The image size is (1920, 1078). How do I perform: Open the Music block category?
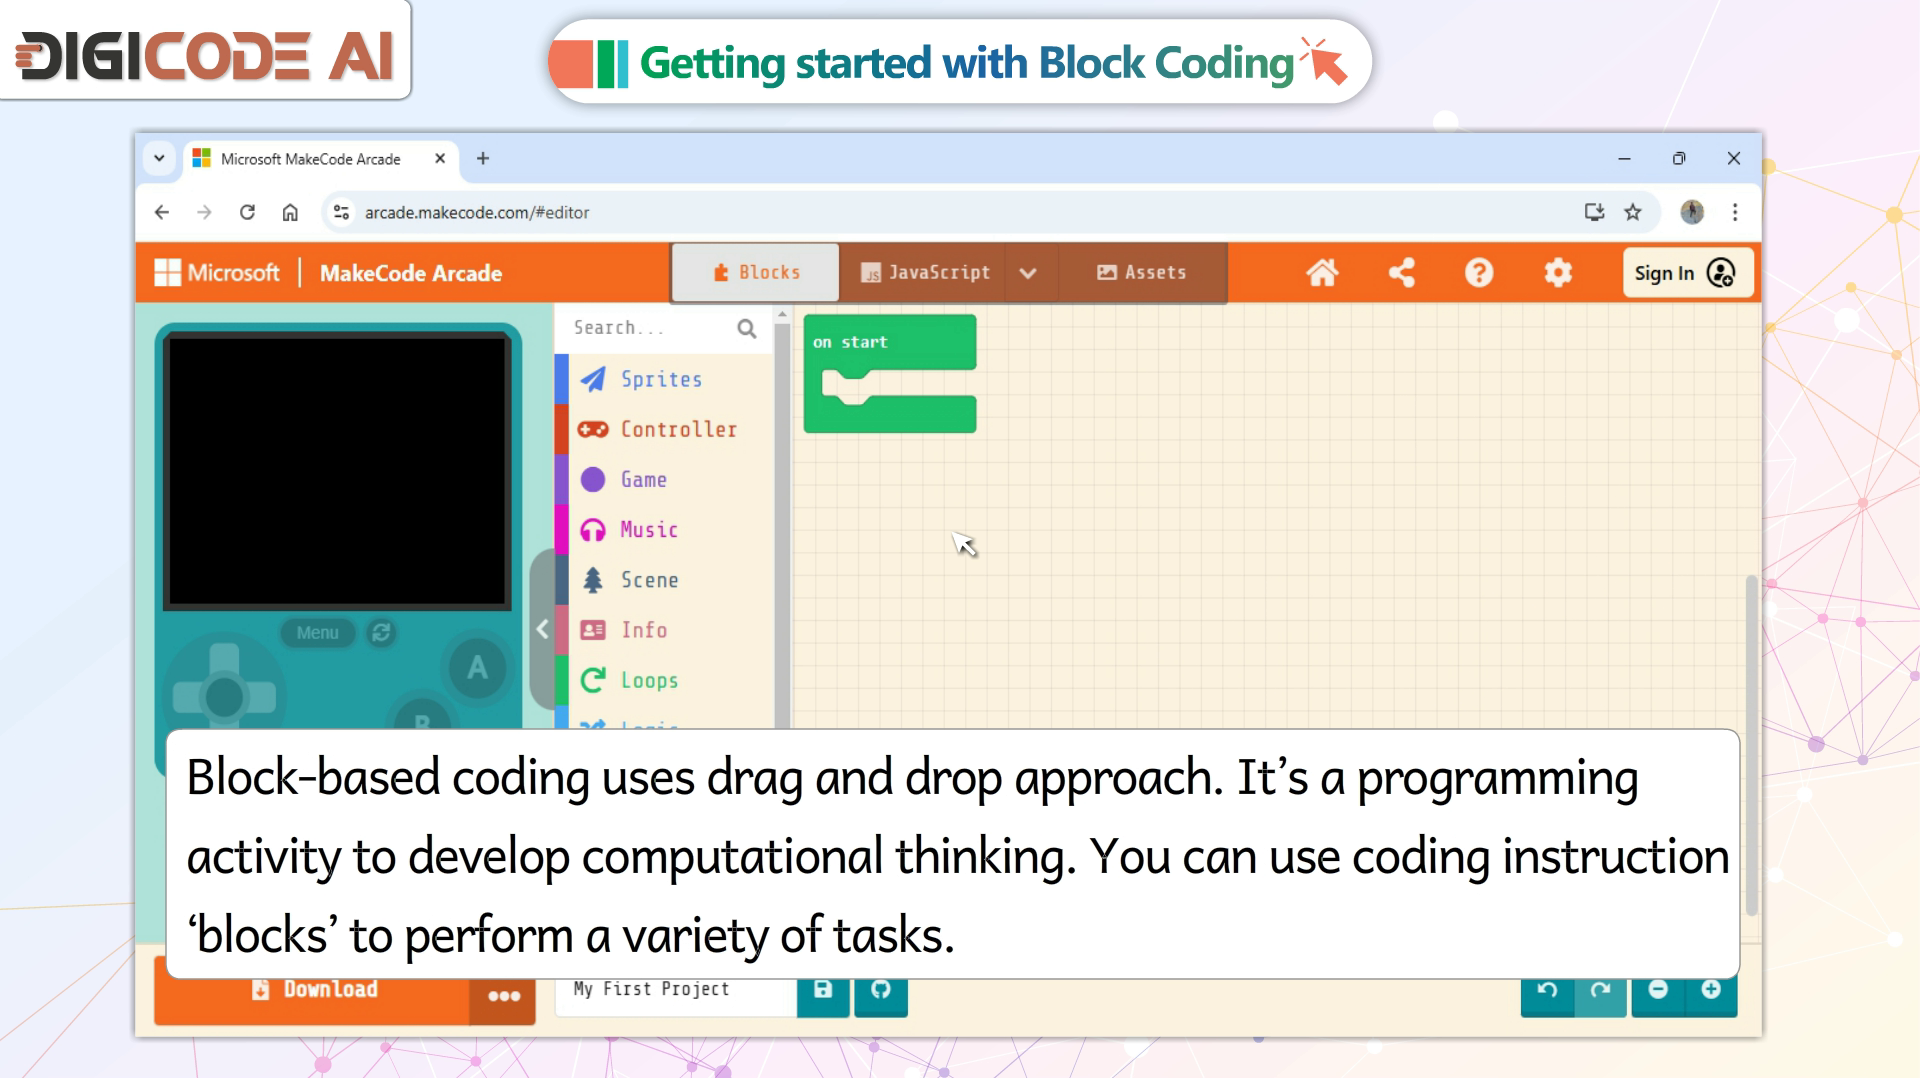click(x=663, y=529)
